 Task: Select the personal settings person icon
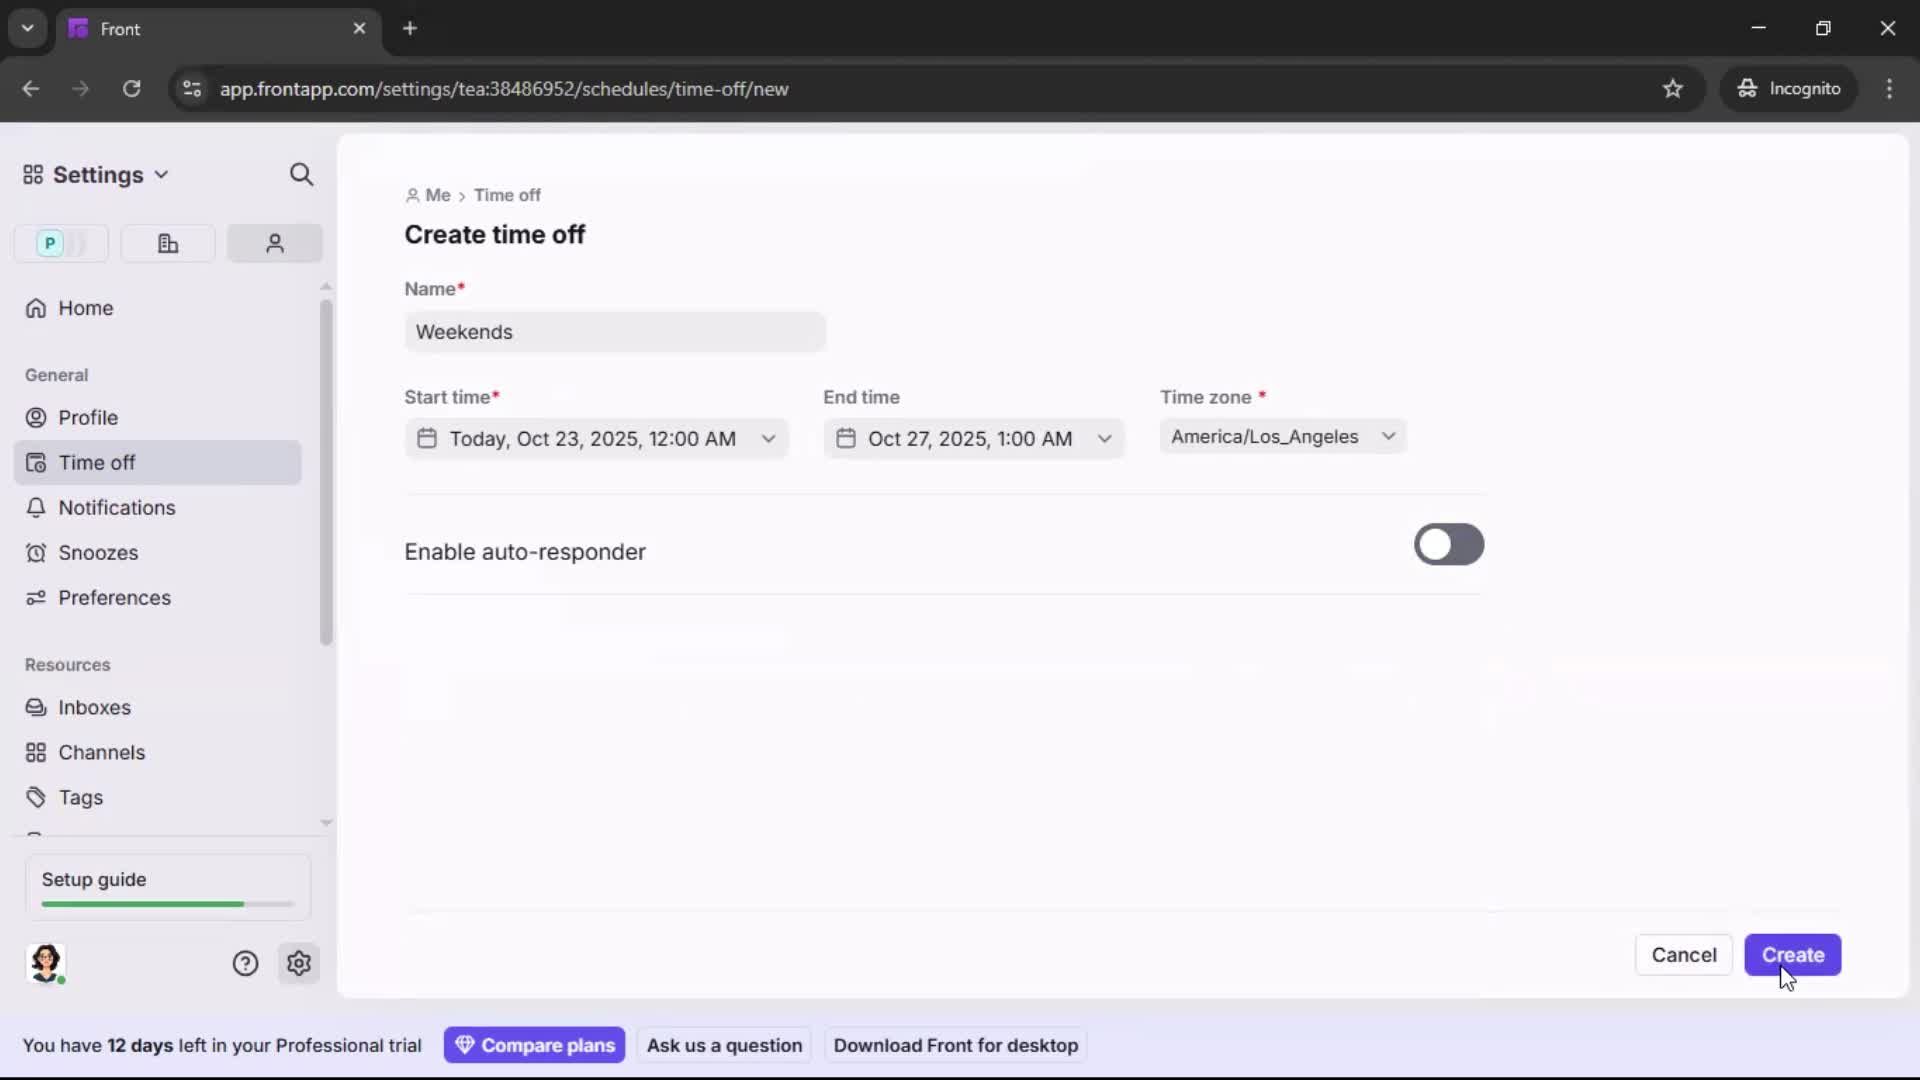274,243
